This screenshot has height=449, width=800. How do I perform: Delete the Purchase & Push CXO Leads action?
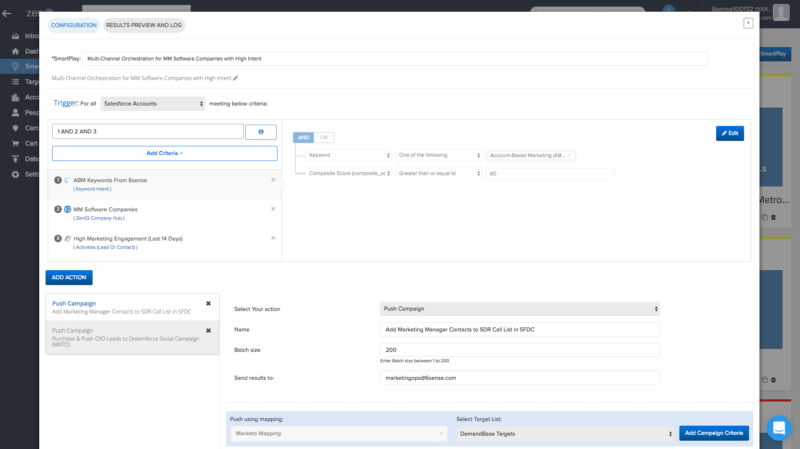pyautogui.click(x=208, y=331)
